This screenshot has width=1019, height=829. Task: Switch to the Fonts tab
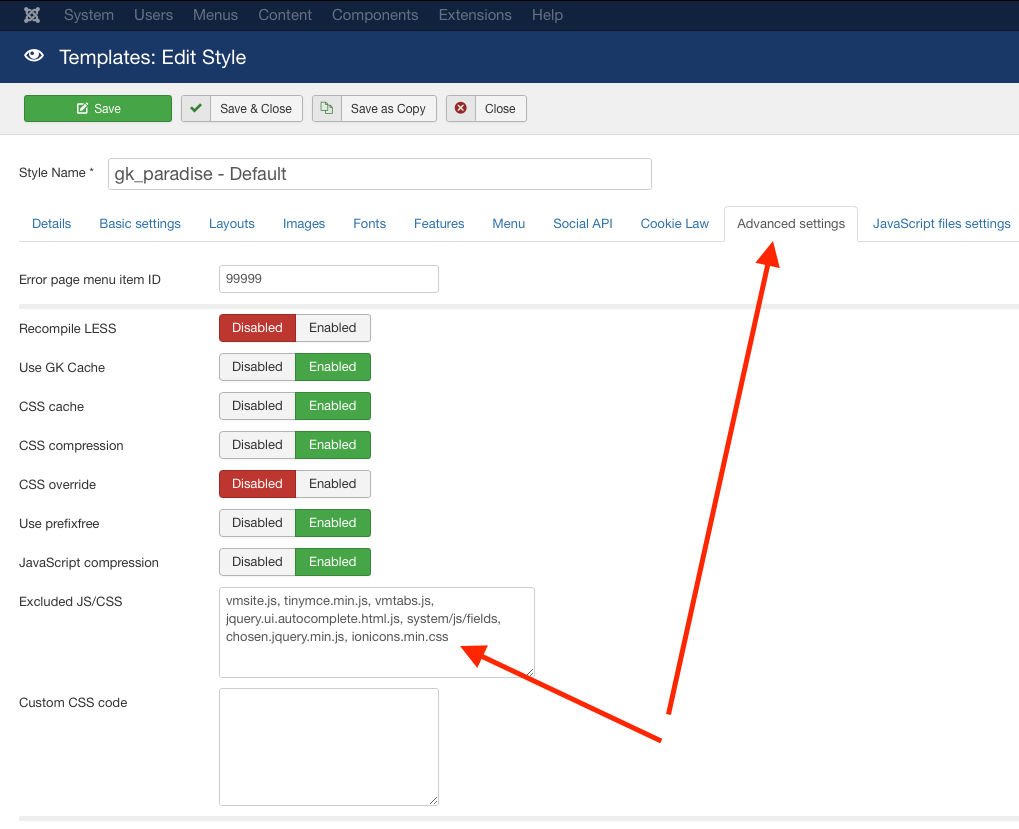click(x=370, y=223)
